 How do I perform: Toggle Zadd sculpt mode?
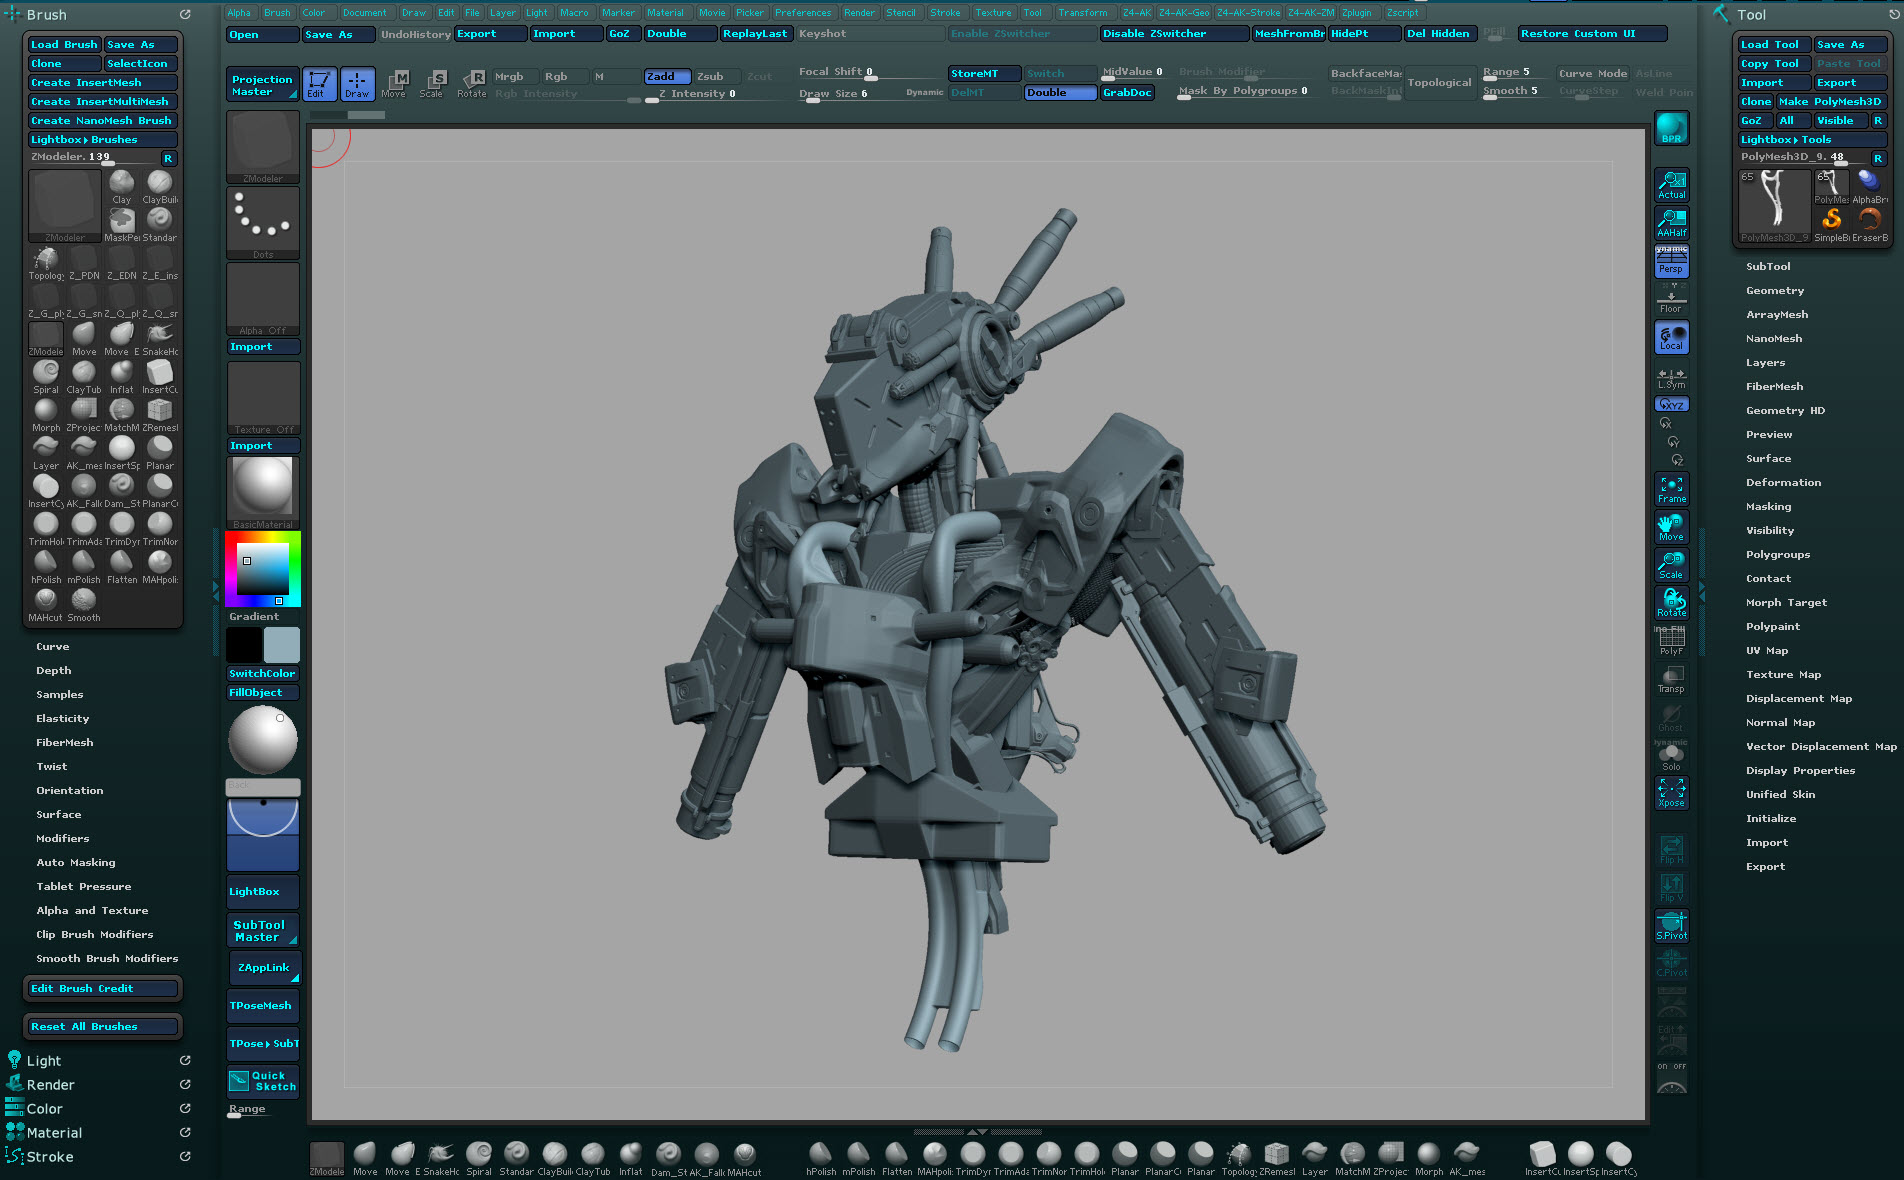[x=666, y=76]
